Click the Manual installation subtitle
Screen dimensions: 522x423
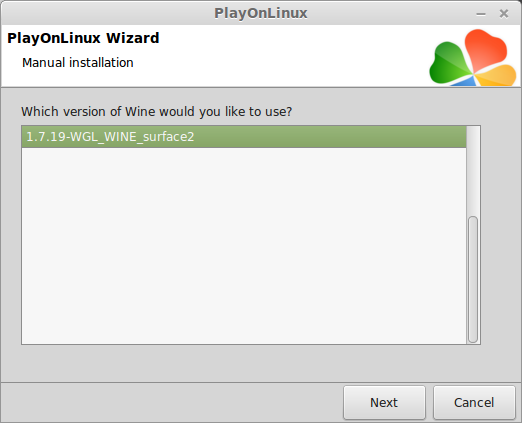(78, 63)
